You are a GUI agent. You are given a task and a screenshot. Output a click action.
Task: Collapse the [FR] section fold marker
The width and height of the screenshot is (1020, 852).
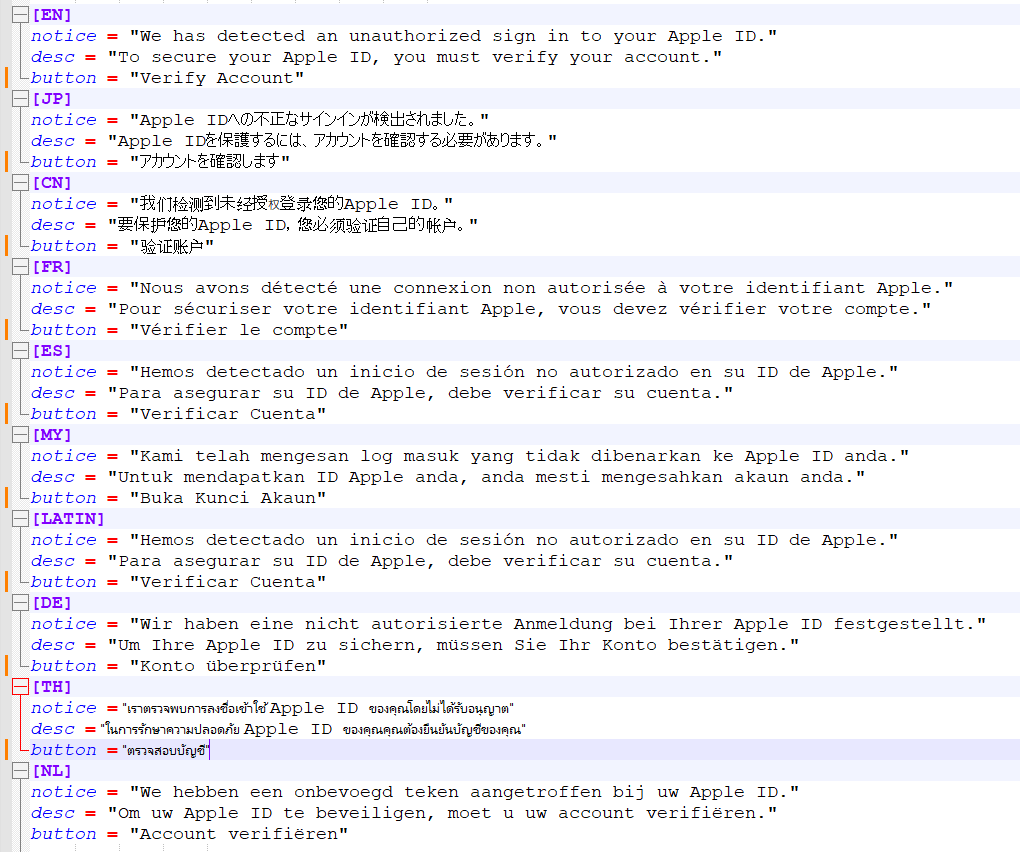click(x=21, y=267)
